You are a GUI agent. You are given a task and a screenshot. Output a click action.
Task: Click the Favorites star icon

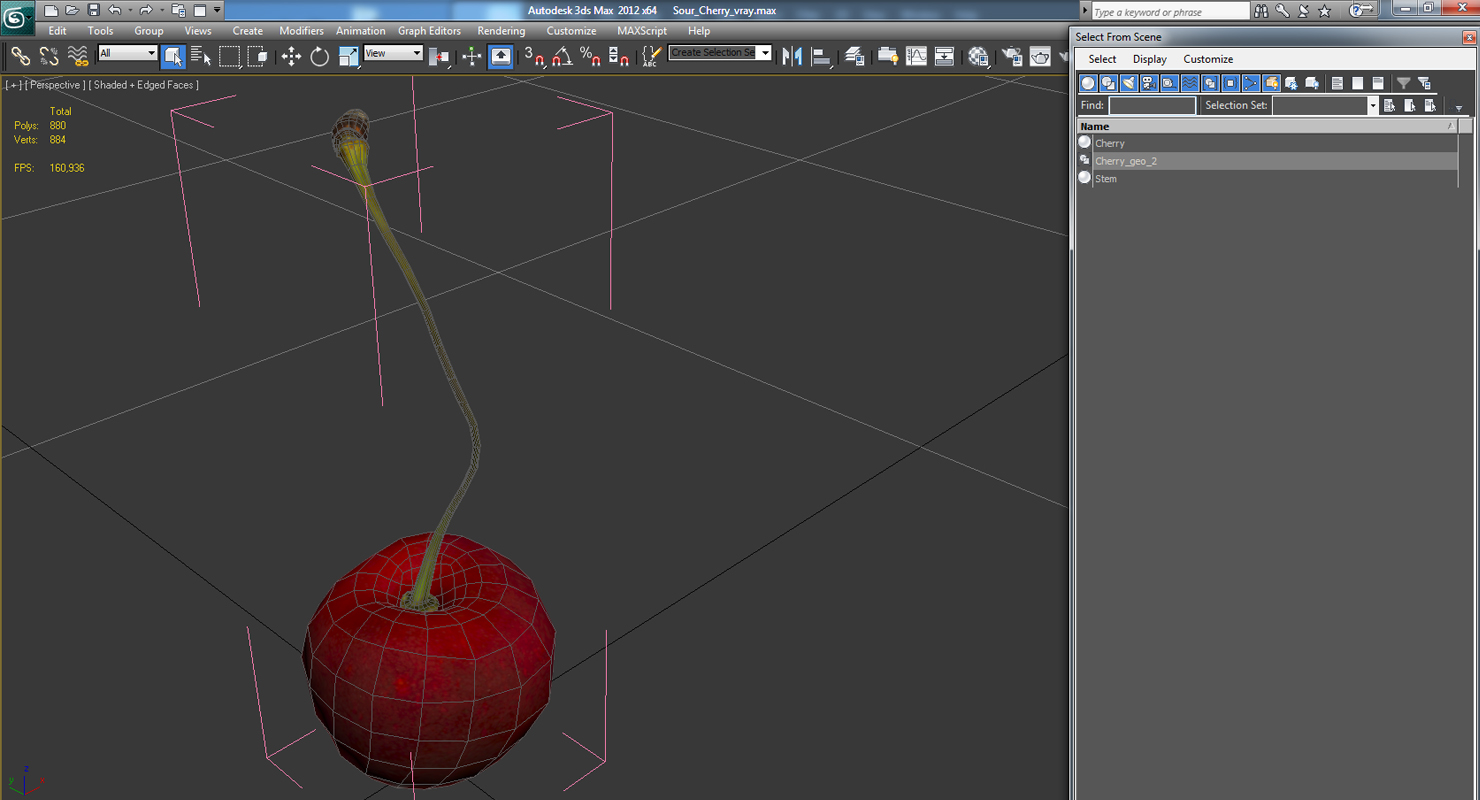1325,11
